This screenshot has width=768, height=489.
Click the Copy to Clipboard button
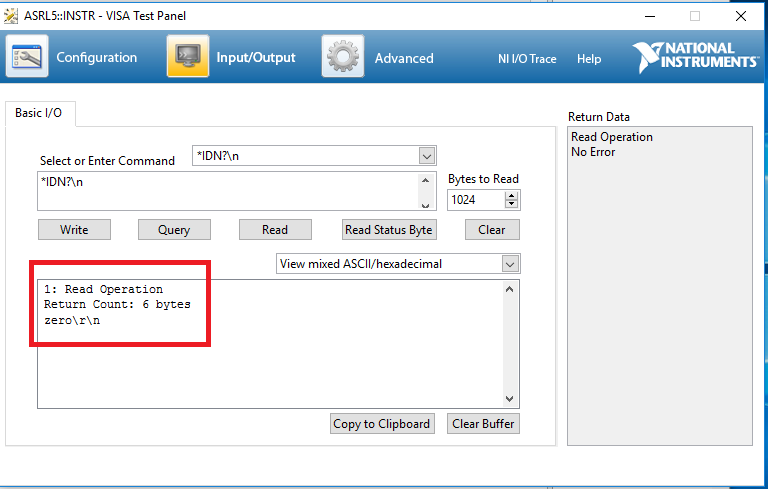(x=382, y=424)
